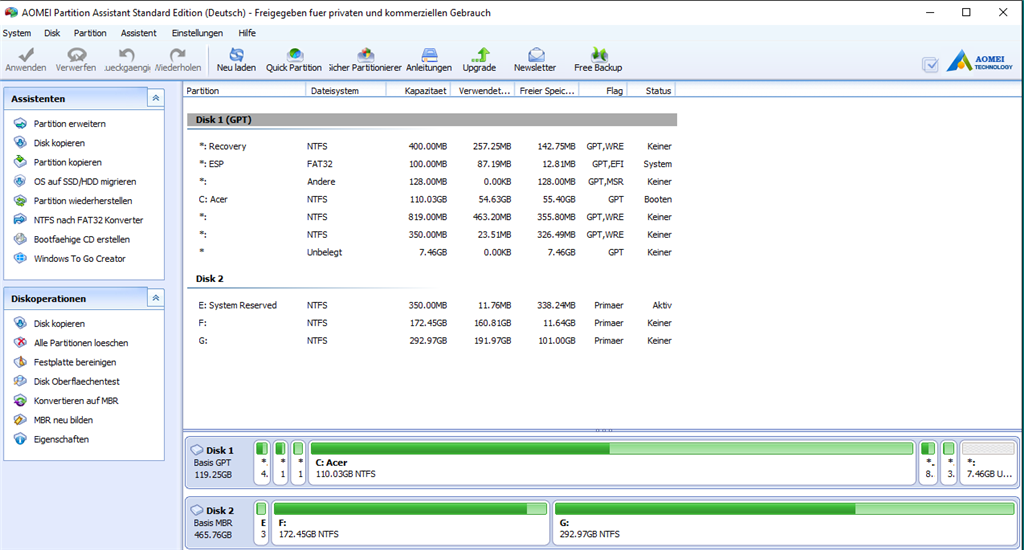Image resolution: width=1024 pixels, height=550 pixels.
Task: Click the Status column header
Action: coord(652,91)
